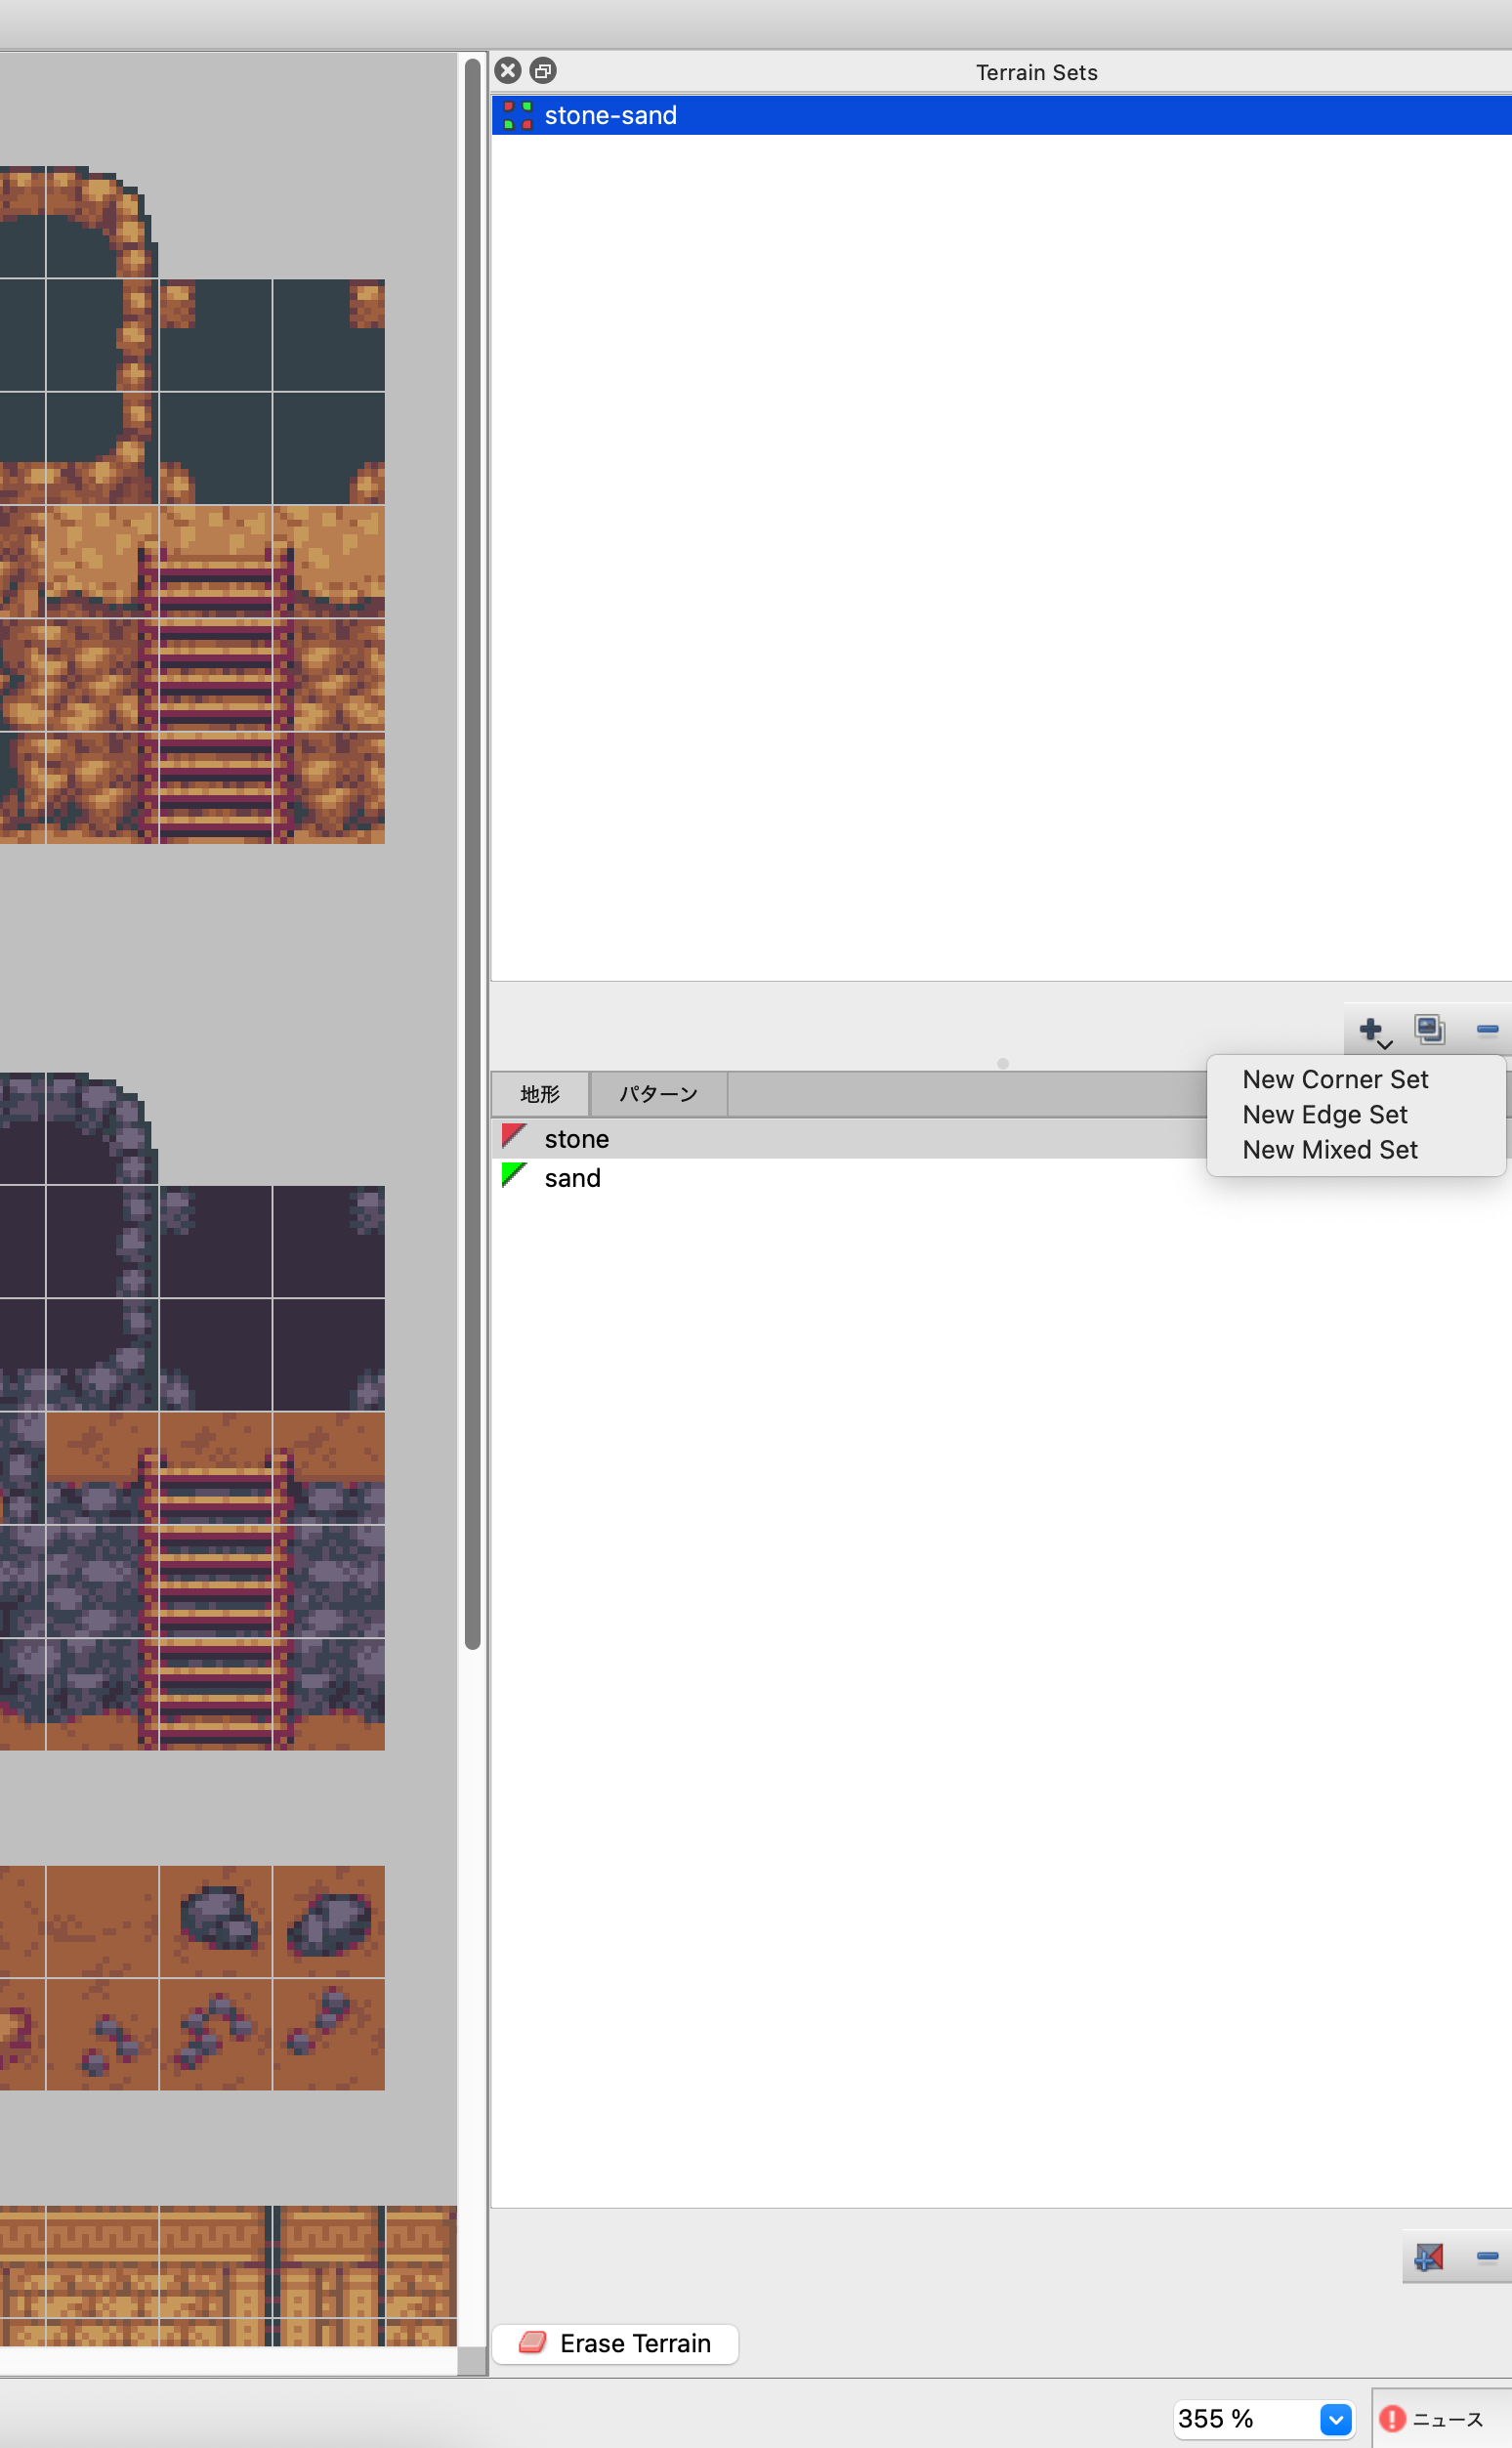
Task: Click the red news warning icon
Action: tap(1391, 2419)
